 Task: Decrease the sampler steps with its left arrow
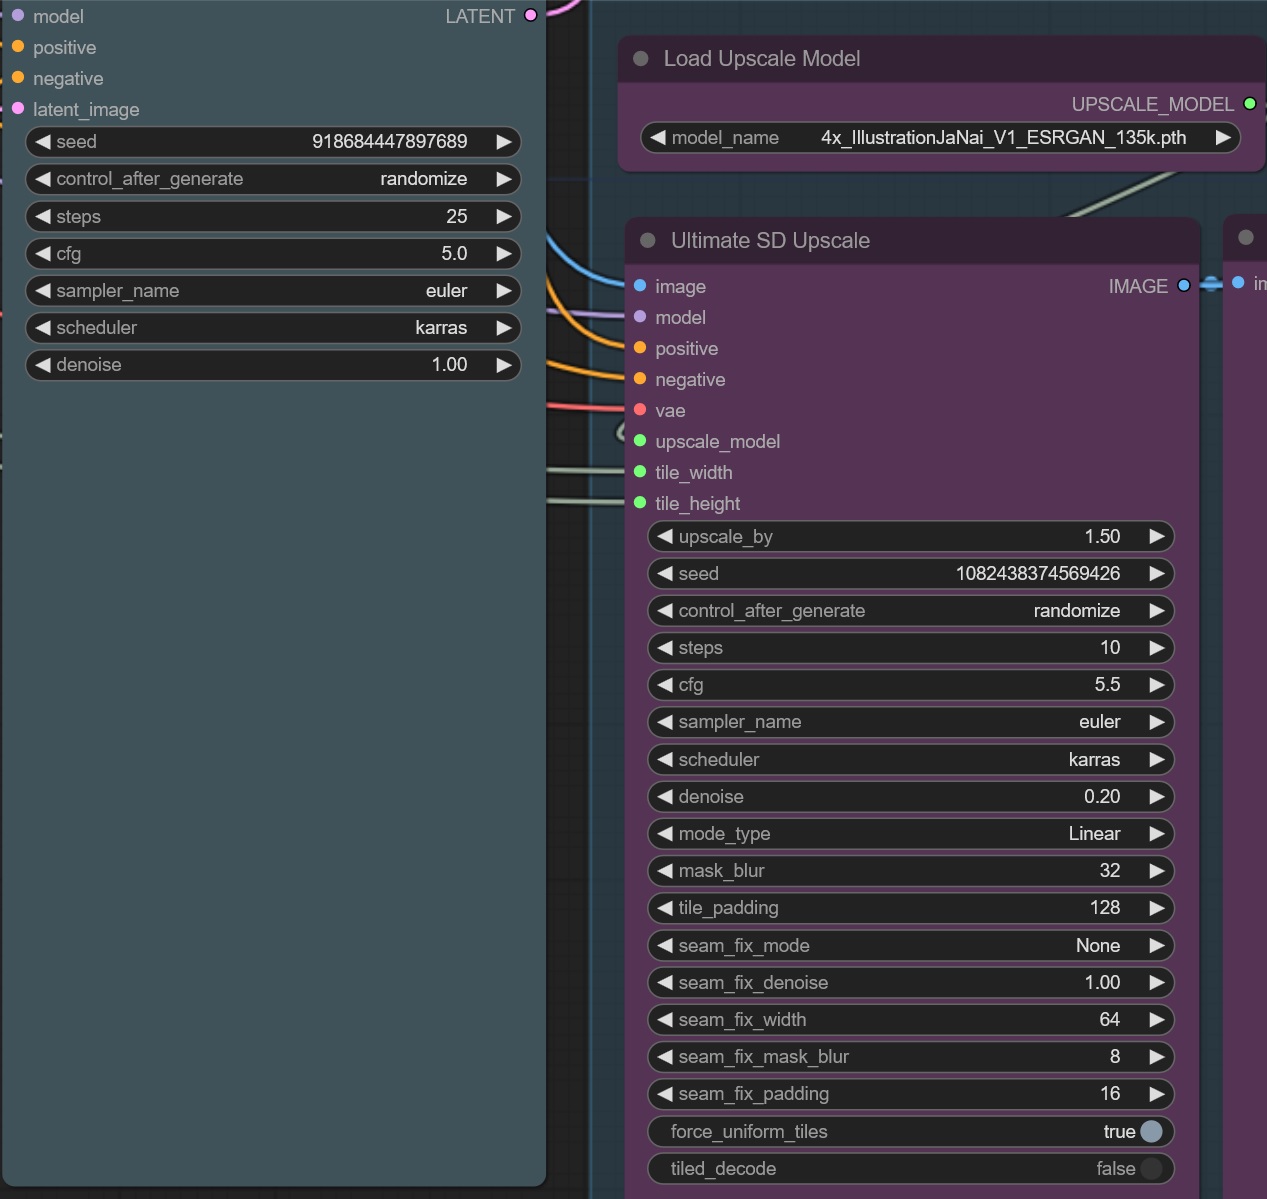point(42,216)
